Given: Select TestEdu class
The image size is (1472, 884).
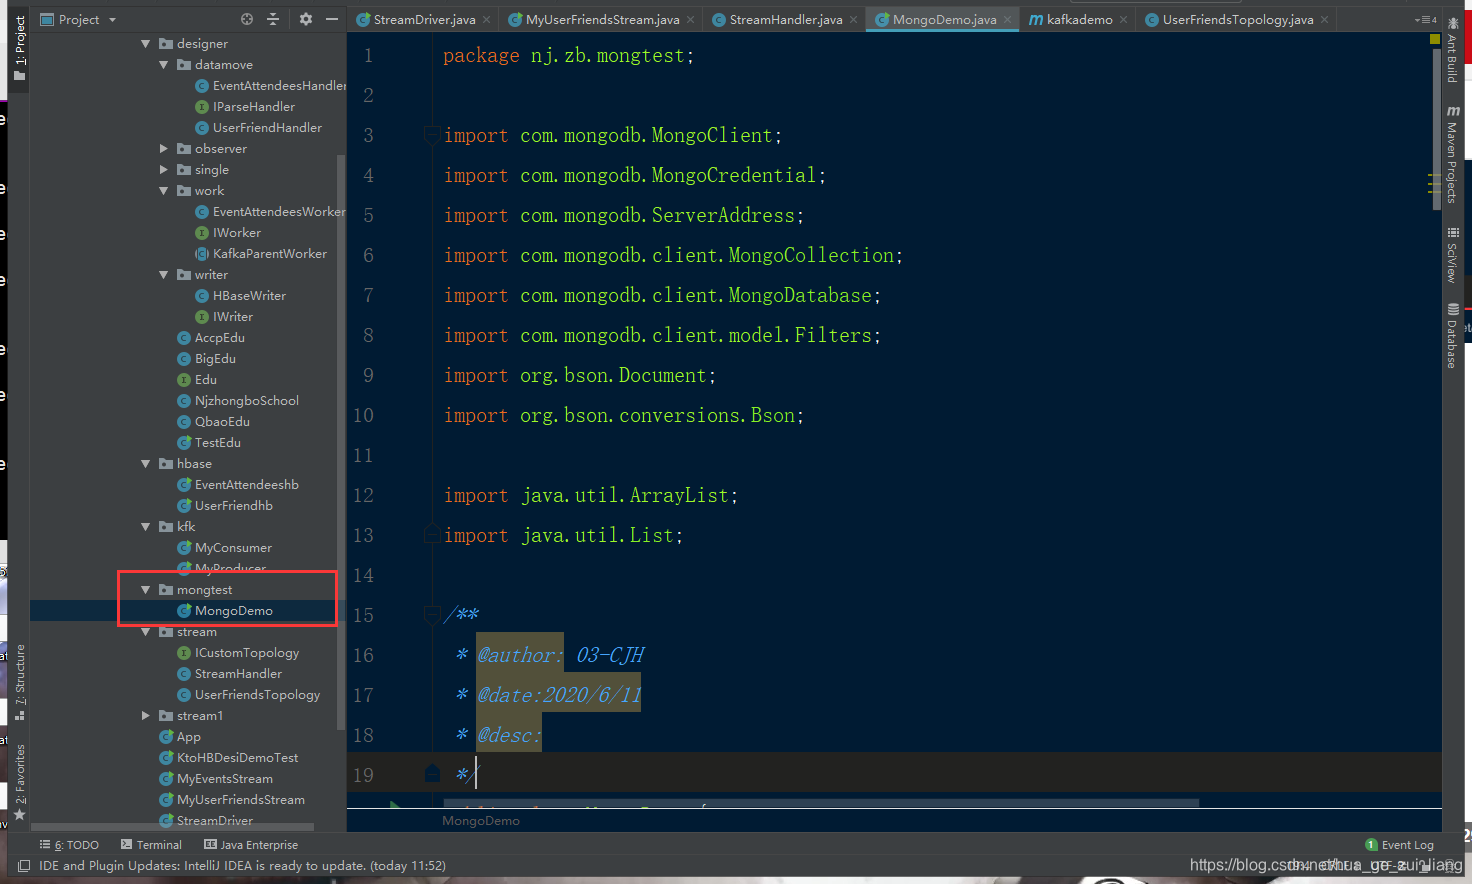Looking at the screenshot, I should point(209,443).
